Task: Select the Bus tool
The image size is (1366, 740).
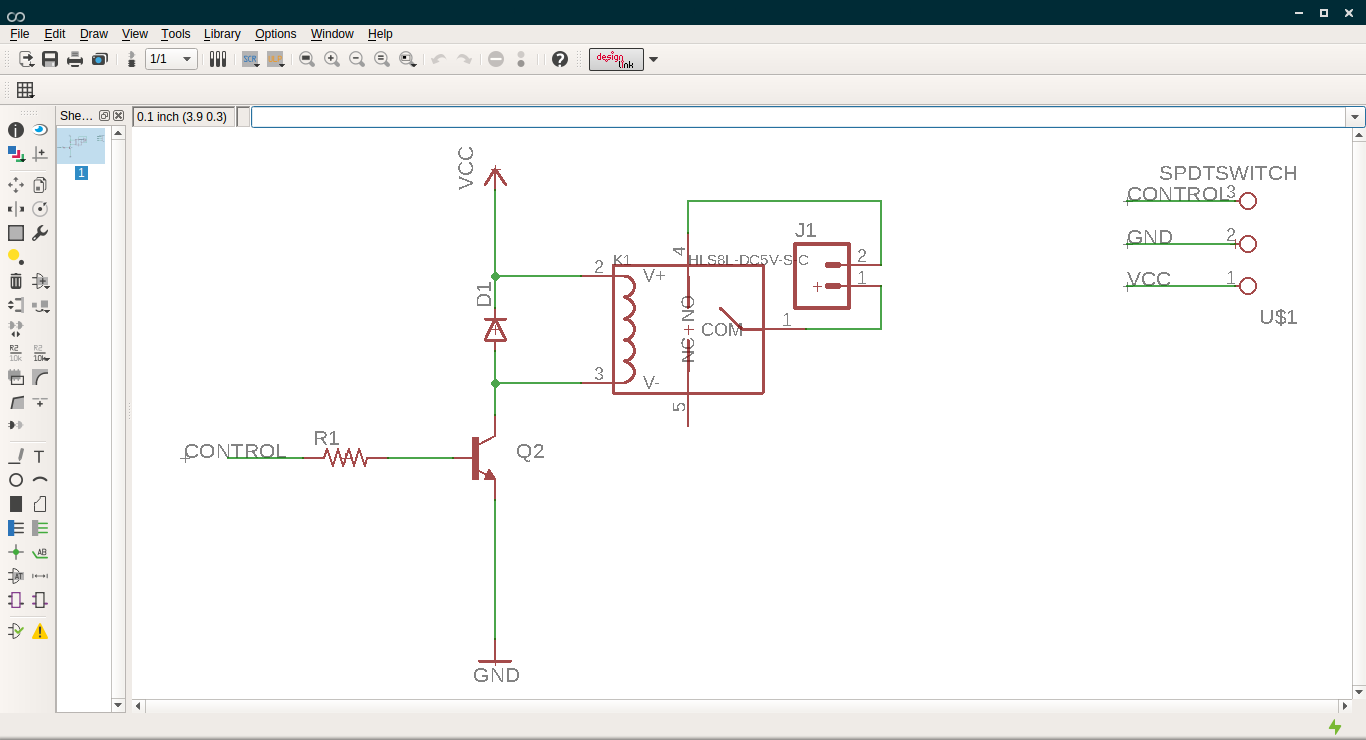Action: click(16, 528)
